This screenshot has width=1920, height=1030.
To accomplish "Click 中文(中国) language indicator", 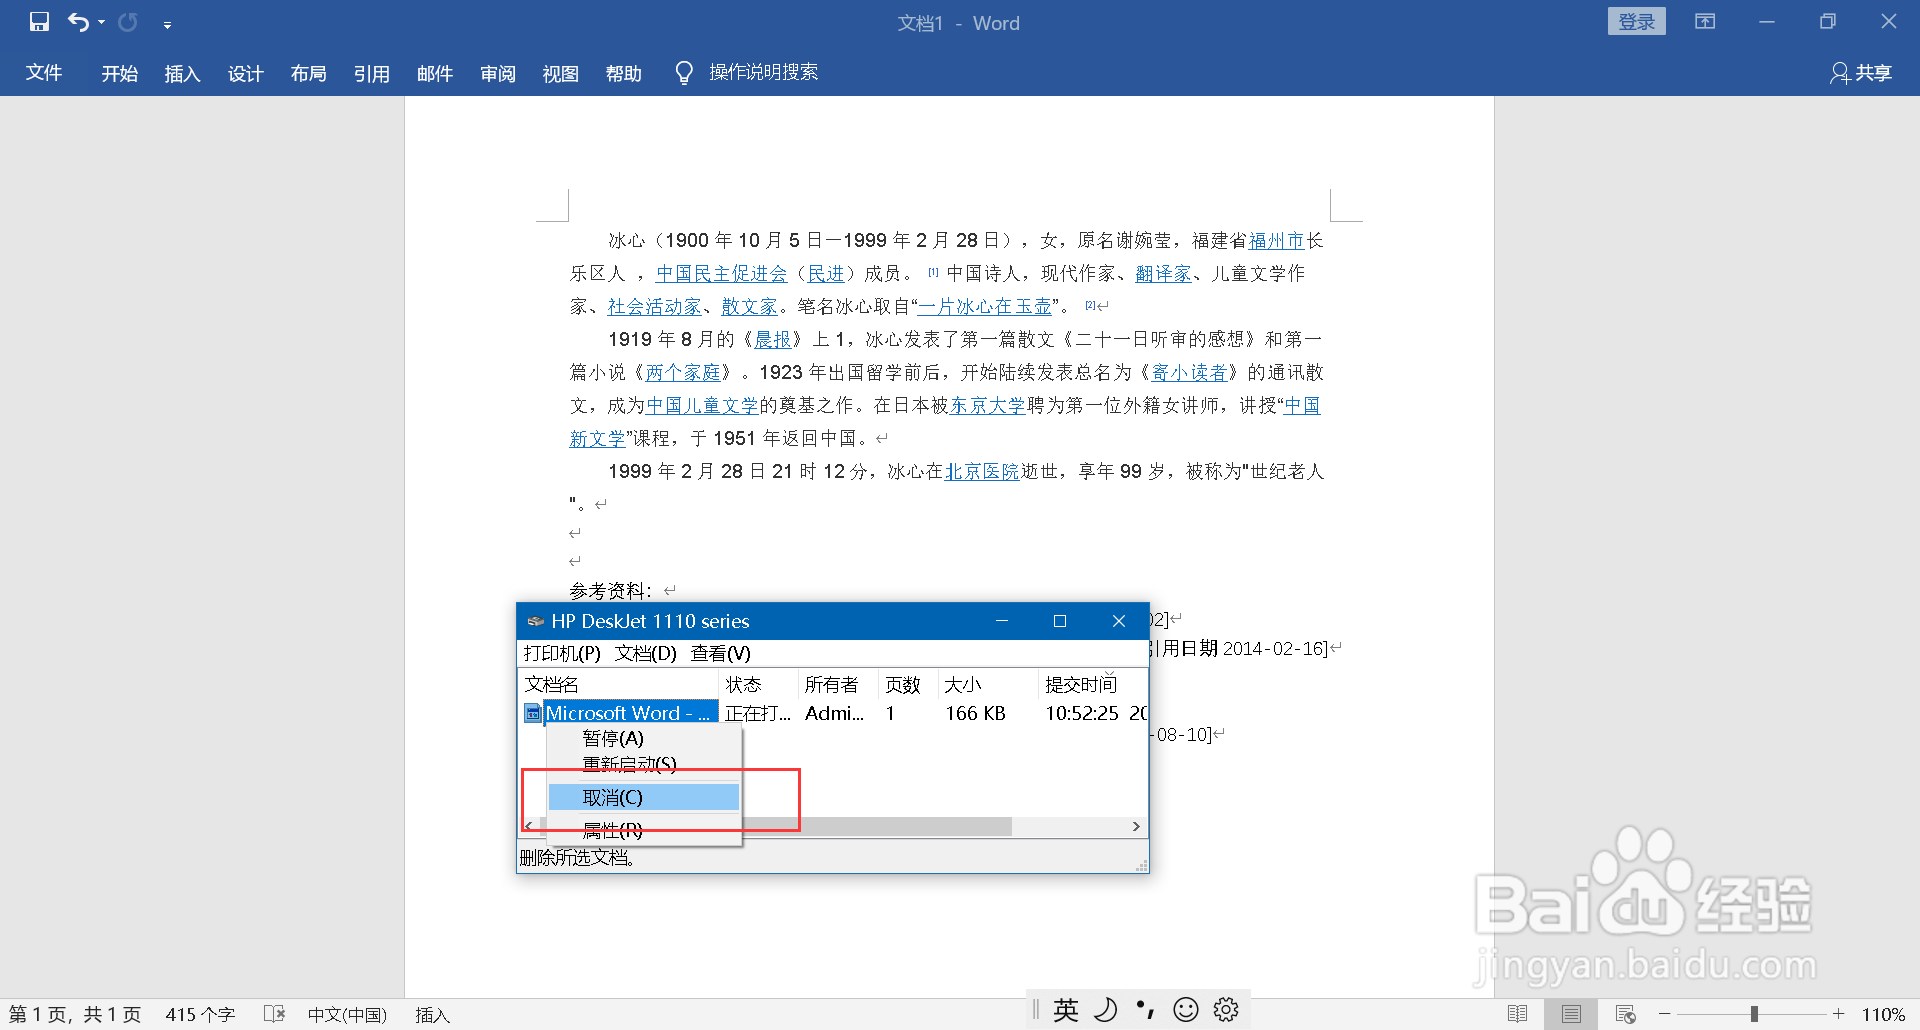I will 347,1014.
